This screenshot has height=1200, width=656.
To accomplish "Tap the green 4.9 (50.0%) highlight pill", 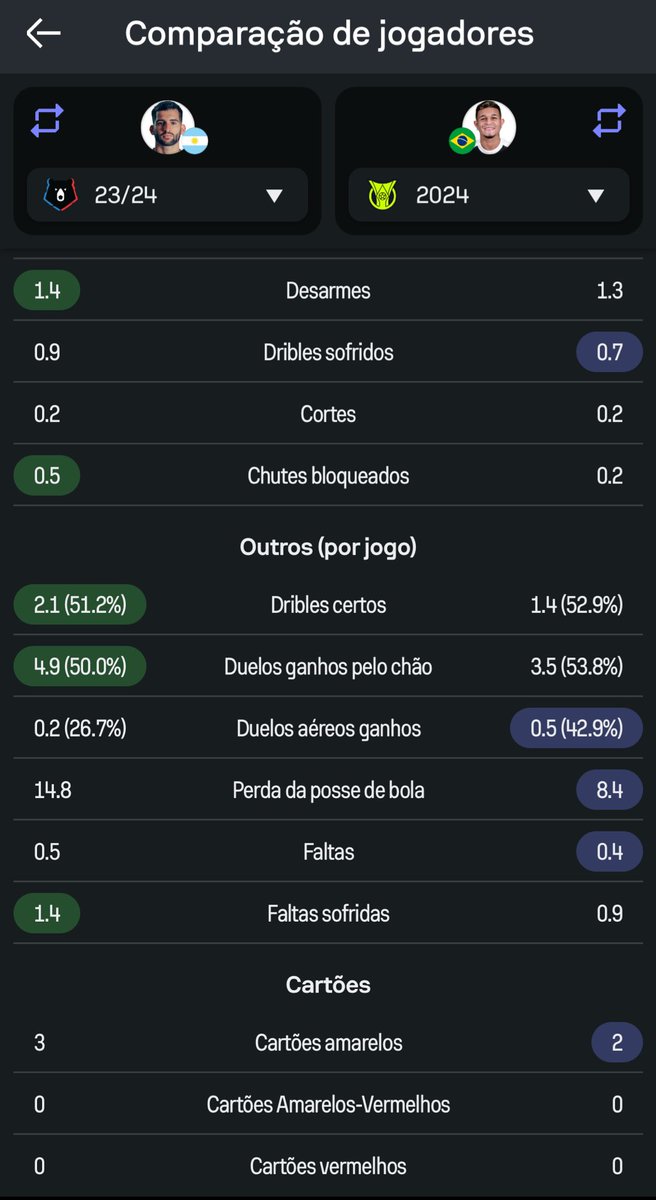I will pos(80,667).
